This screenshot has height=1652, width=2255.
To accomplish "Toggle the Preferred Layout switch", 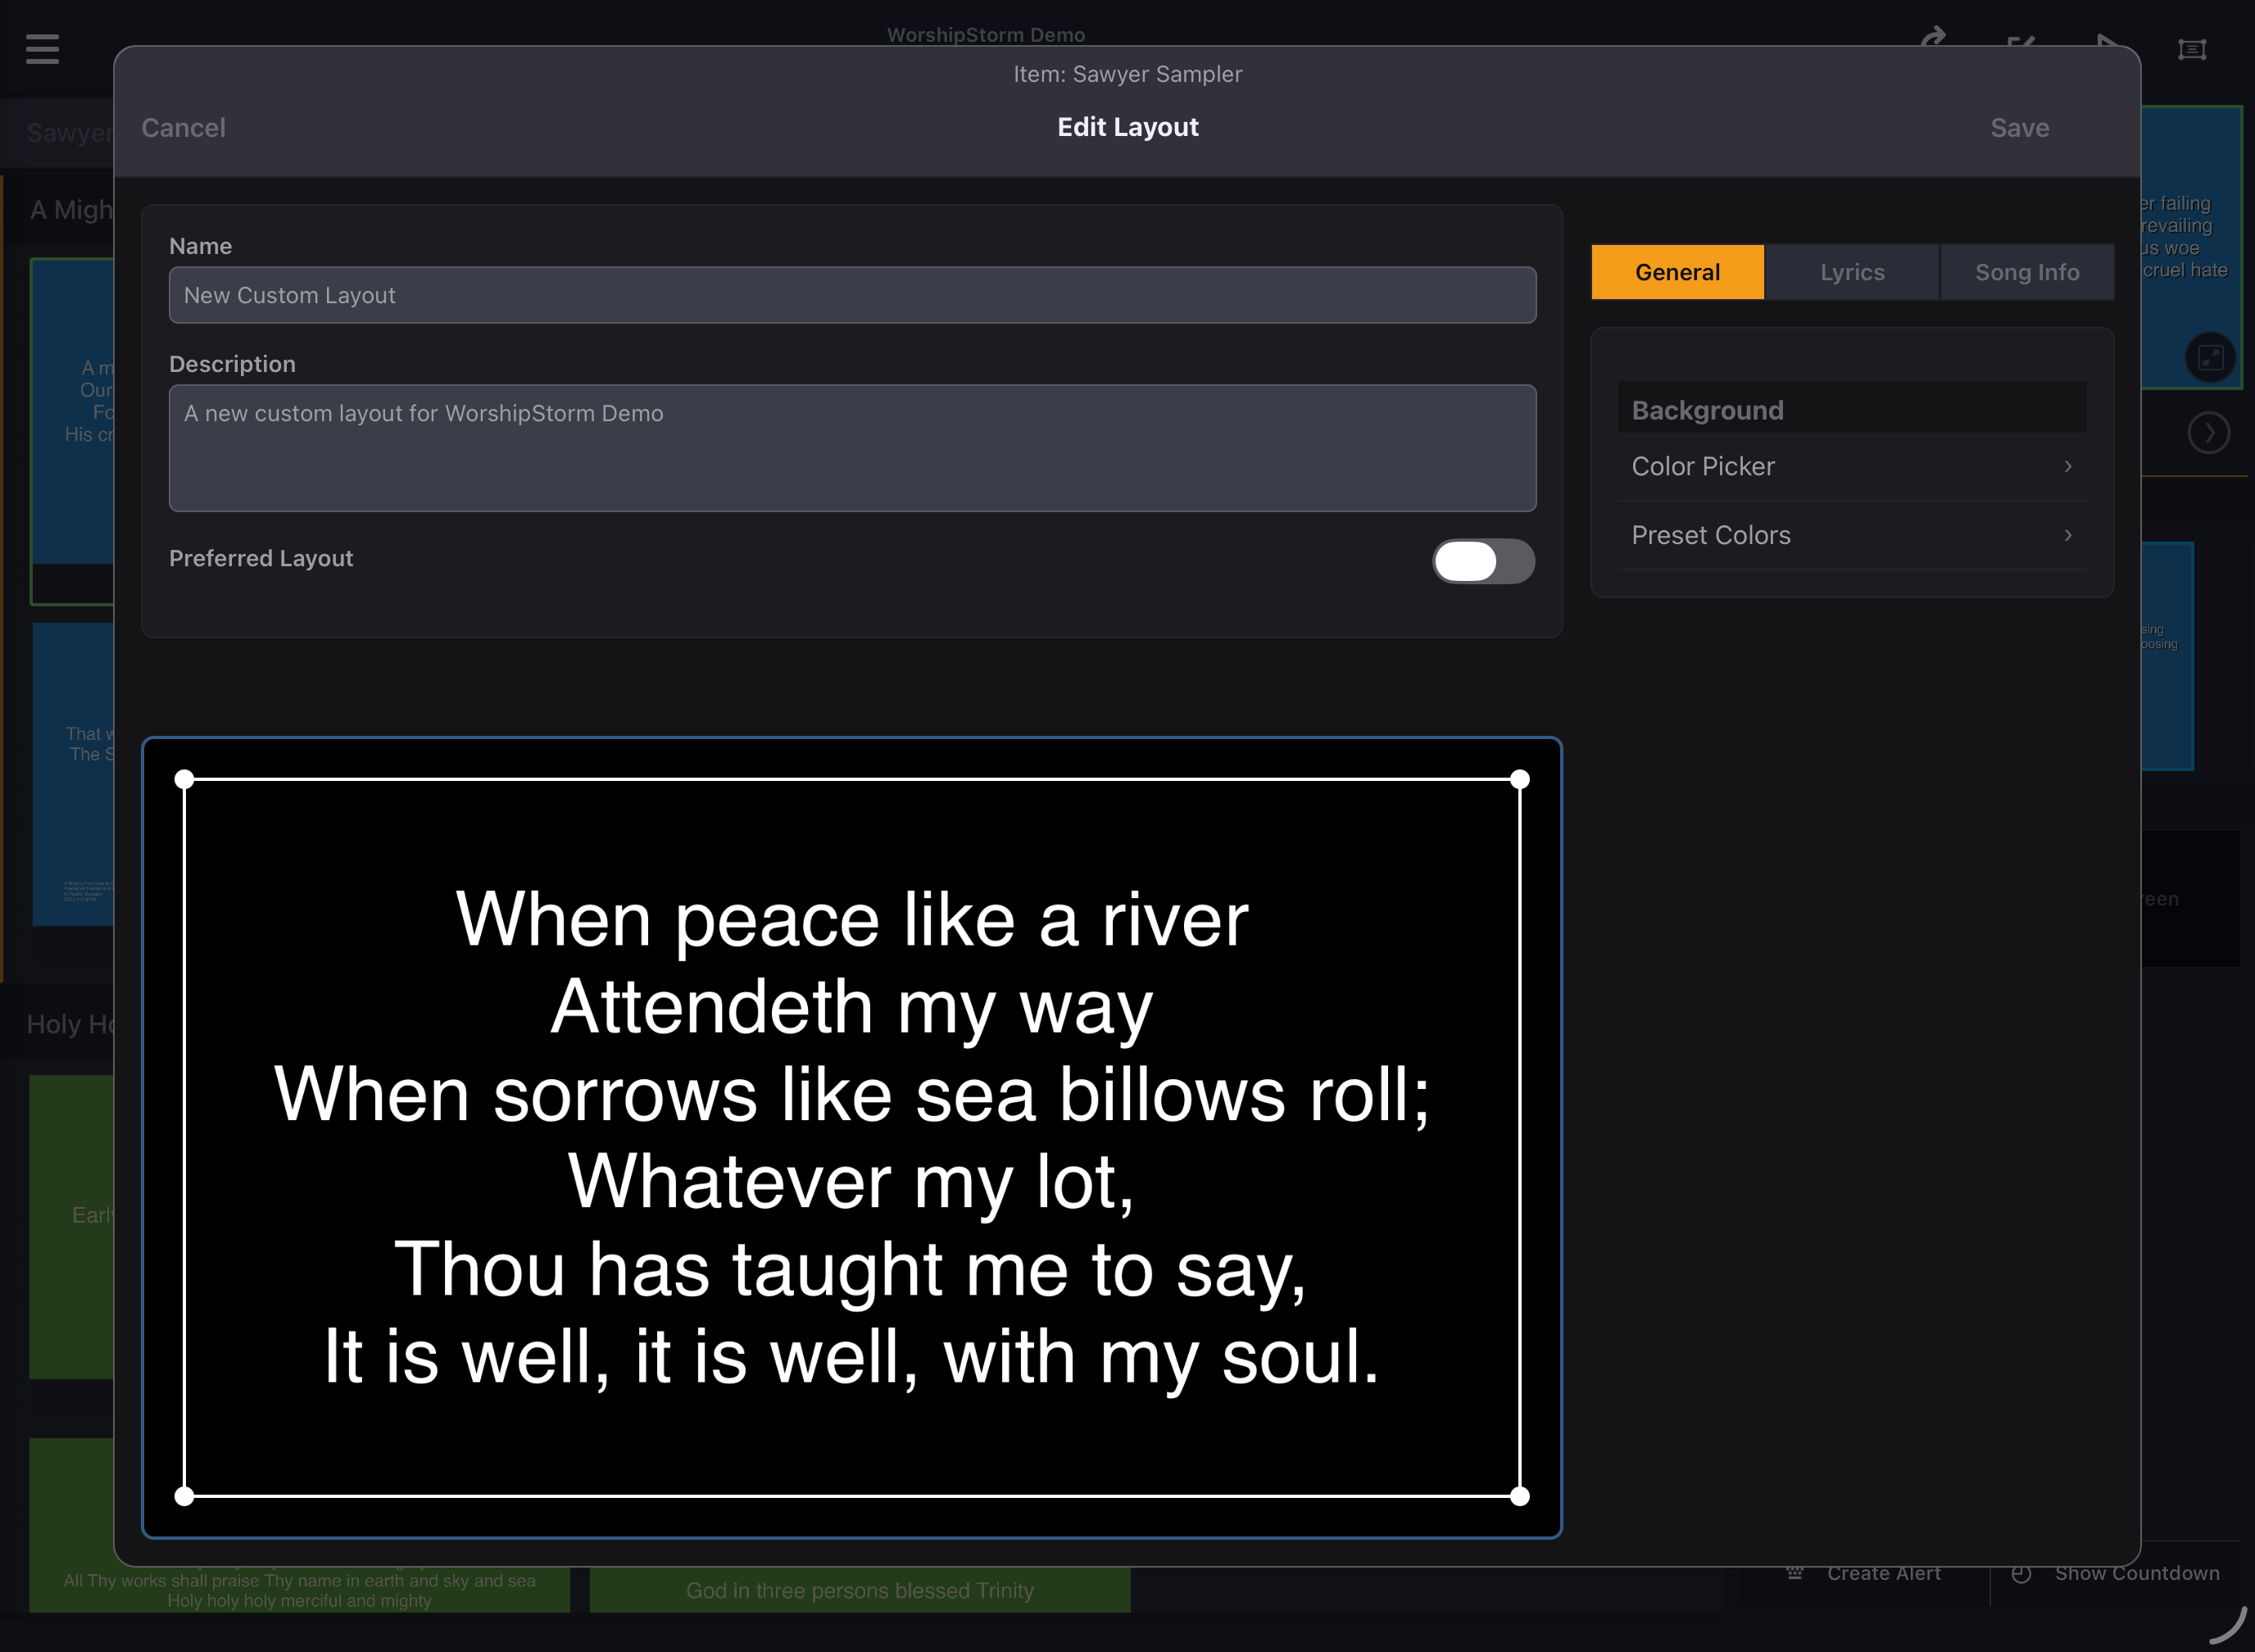I will [1483, 561].
